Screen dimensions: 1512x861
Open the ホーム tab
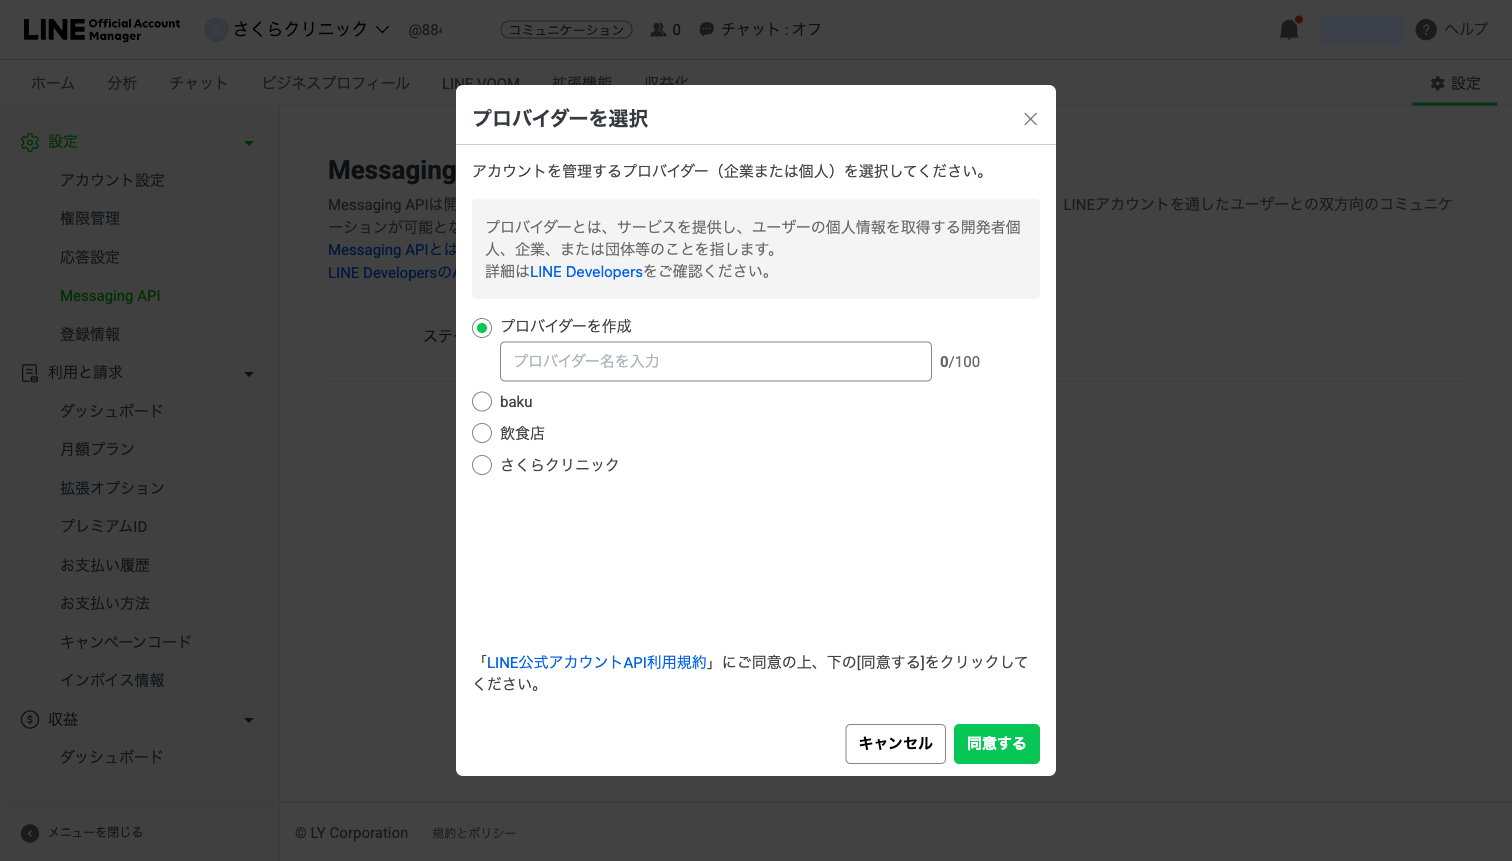[x=53, y=83]
